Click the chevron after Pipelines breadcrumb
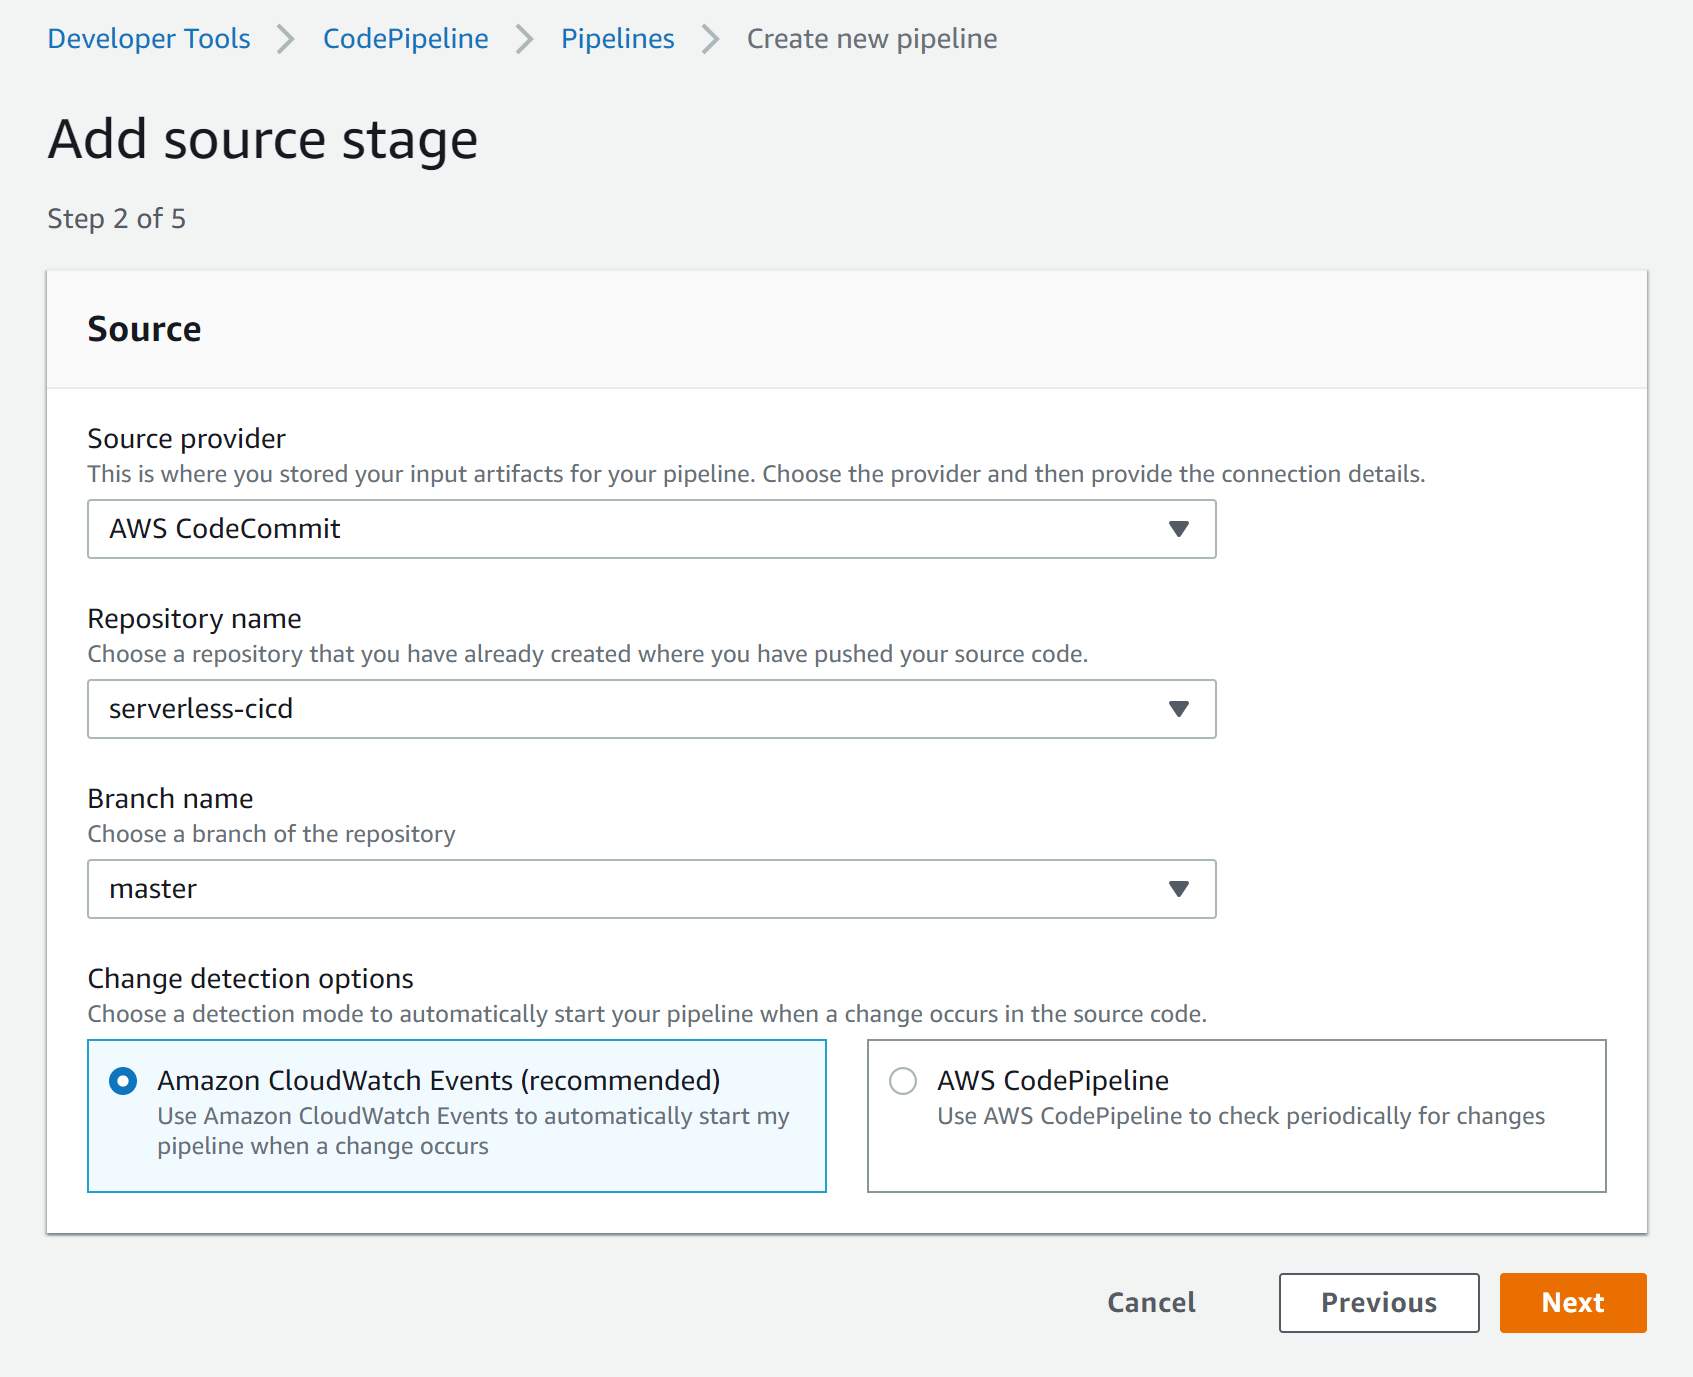Image resolution: width=1693 pixels, height=1377 pixels. click(x=709, y=38)
